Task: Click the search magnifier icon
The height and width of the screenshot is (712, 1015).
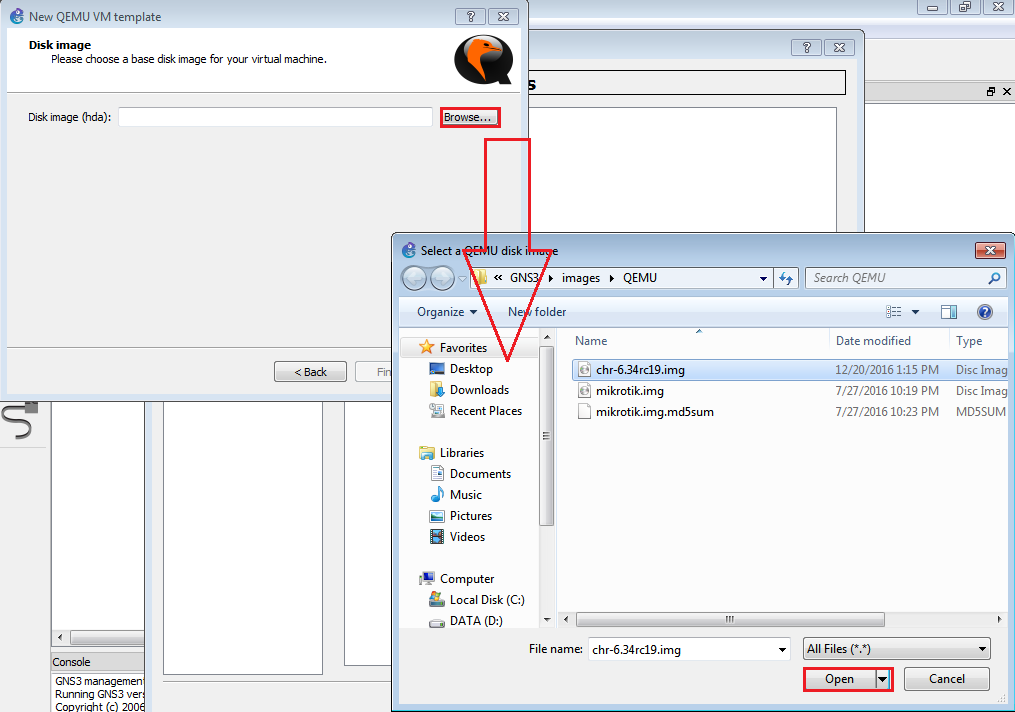Action: 994,278
